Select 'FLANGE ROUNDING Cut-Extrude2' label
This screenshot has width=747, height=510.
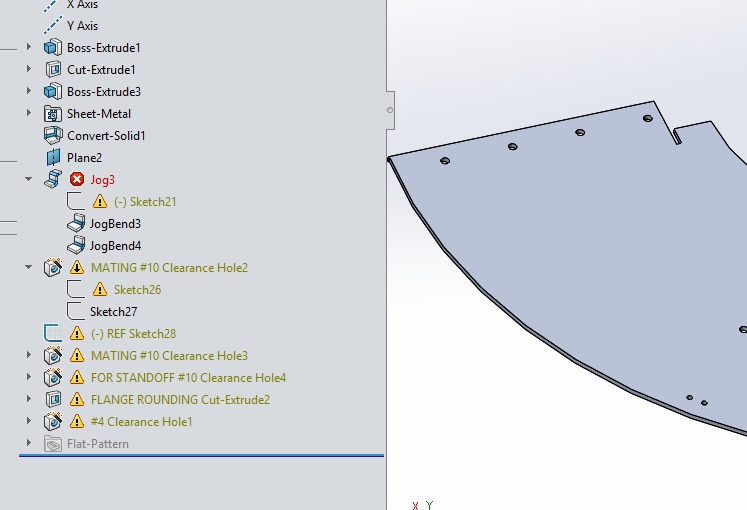tap(181, 400)
